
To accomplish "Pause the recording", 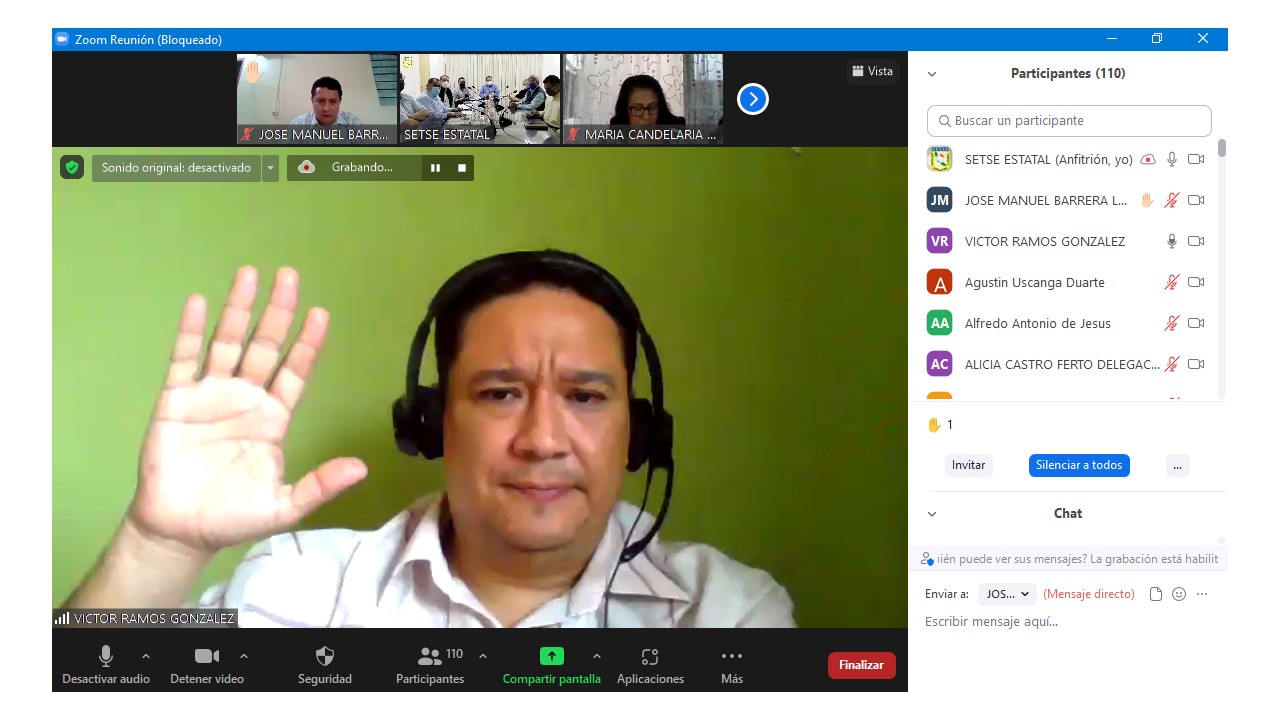I will tap(435, 168).
